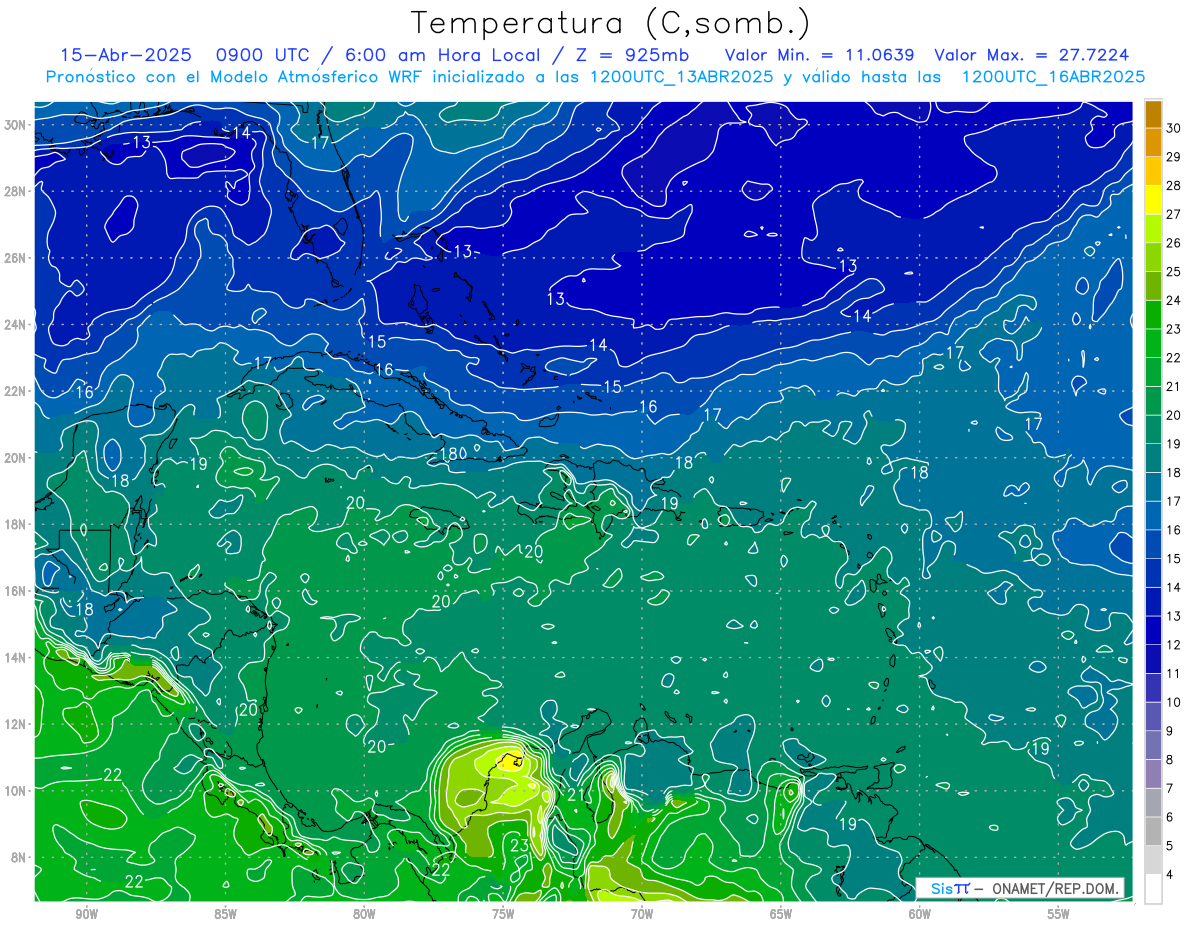
Task: Click the latitude axis label "20N"
Action: point(15,458)
